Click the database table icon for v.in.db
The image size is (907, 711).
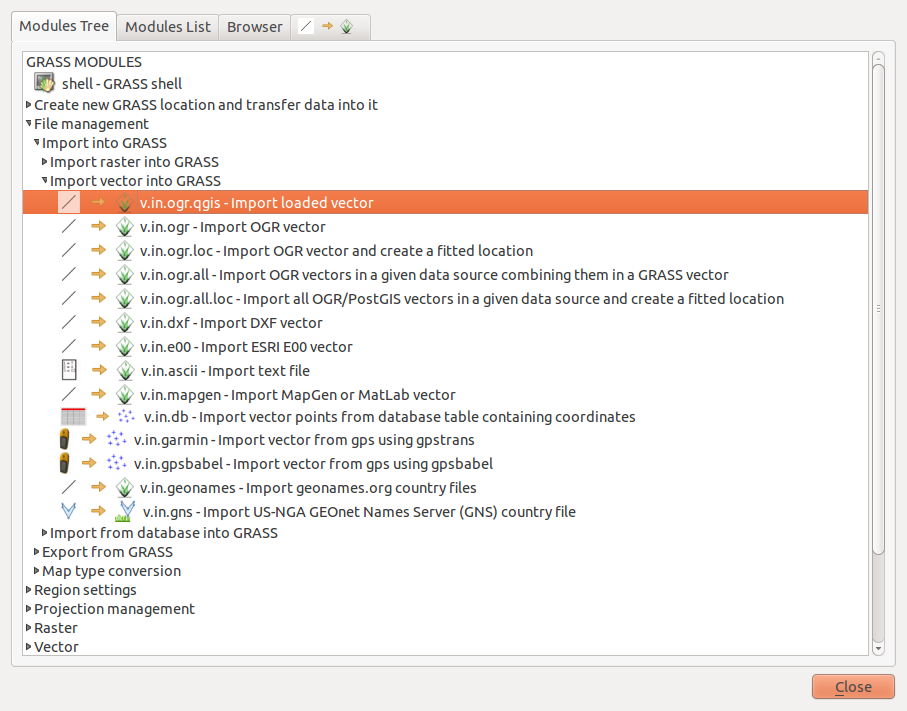73,417
